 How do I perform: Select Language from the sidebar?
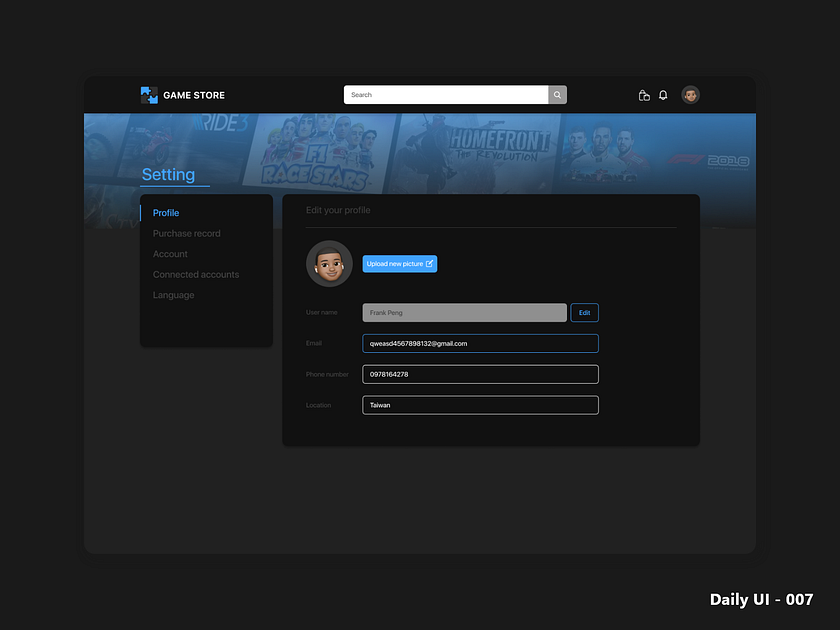pyautogui.click(x=173, y=295)
